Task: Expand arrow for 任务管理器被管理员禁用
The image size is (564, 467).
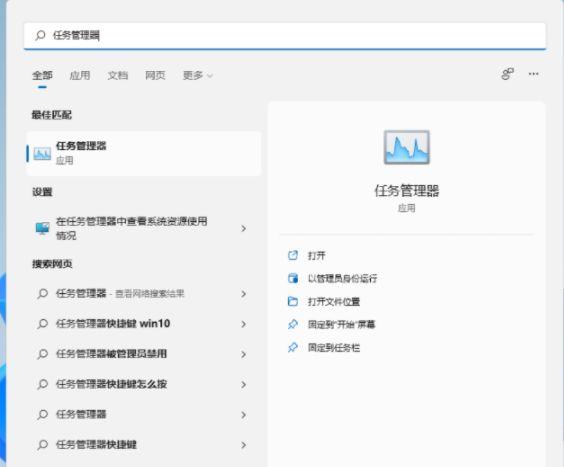Action: click(244, 354)
